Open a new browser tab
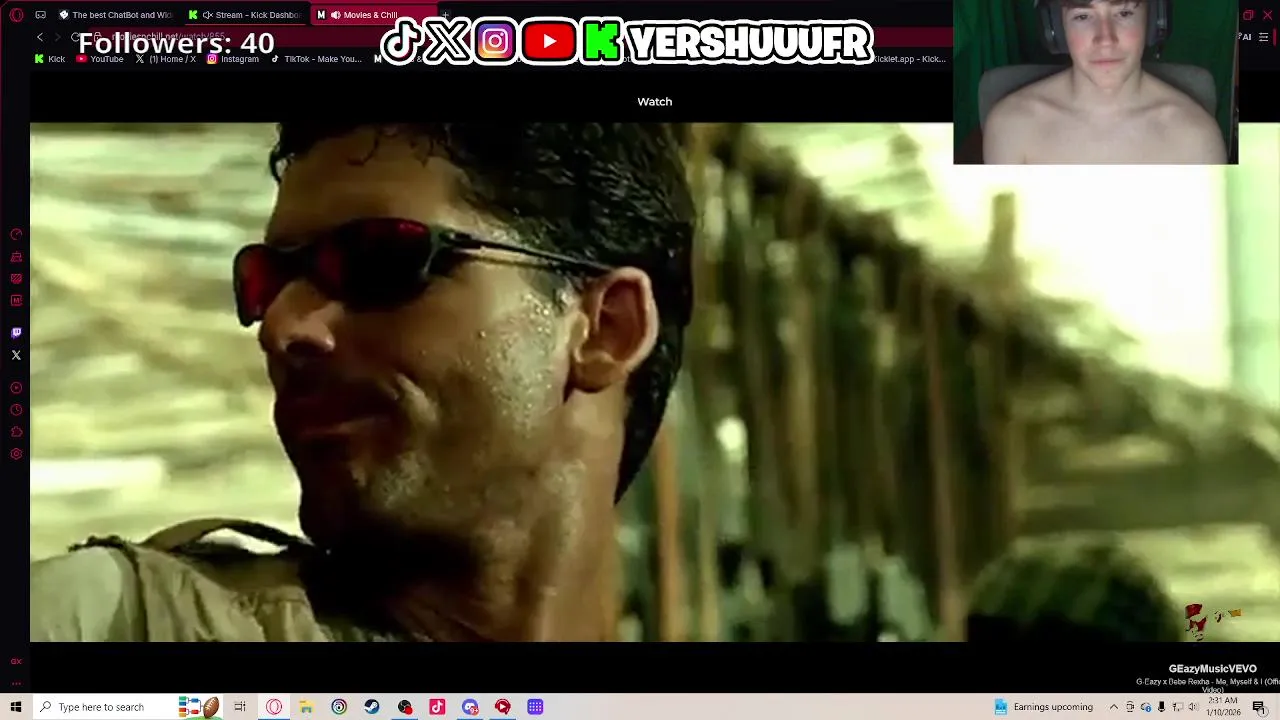The image size is (1280, 720). tap(447, 15)
